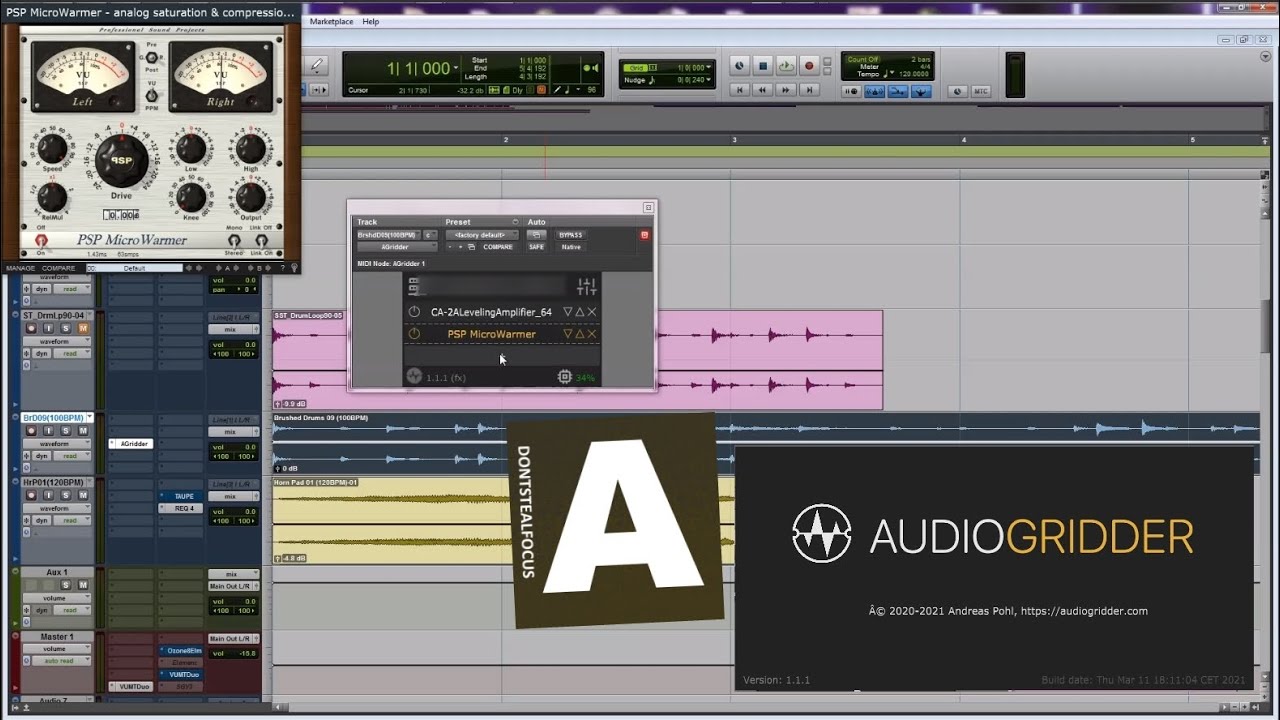This screenshot has height=720, width=1280.
Task: Remove PSP MicroWarmer from chain
Action: 592,334
